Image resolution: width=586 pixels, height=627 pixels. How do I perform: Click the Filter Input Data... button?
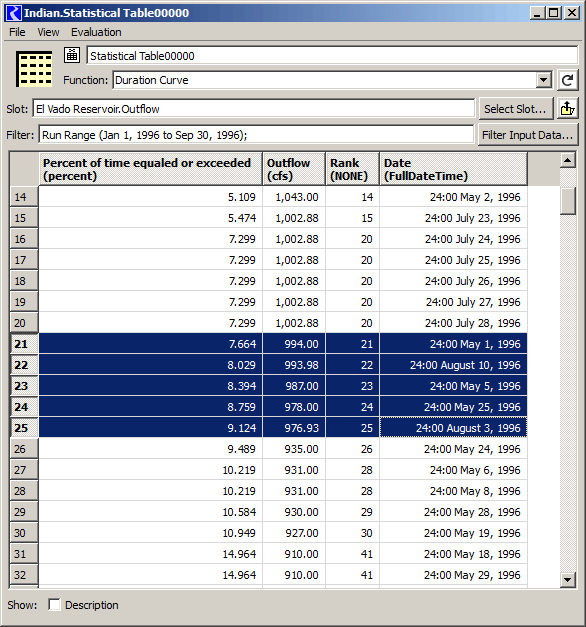528,135
